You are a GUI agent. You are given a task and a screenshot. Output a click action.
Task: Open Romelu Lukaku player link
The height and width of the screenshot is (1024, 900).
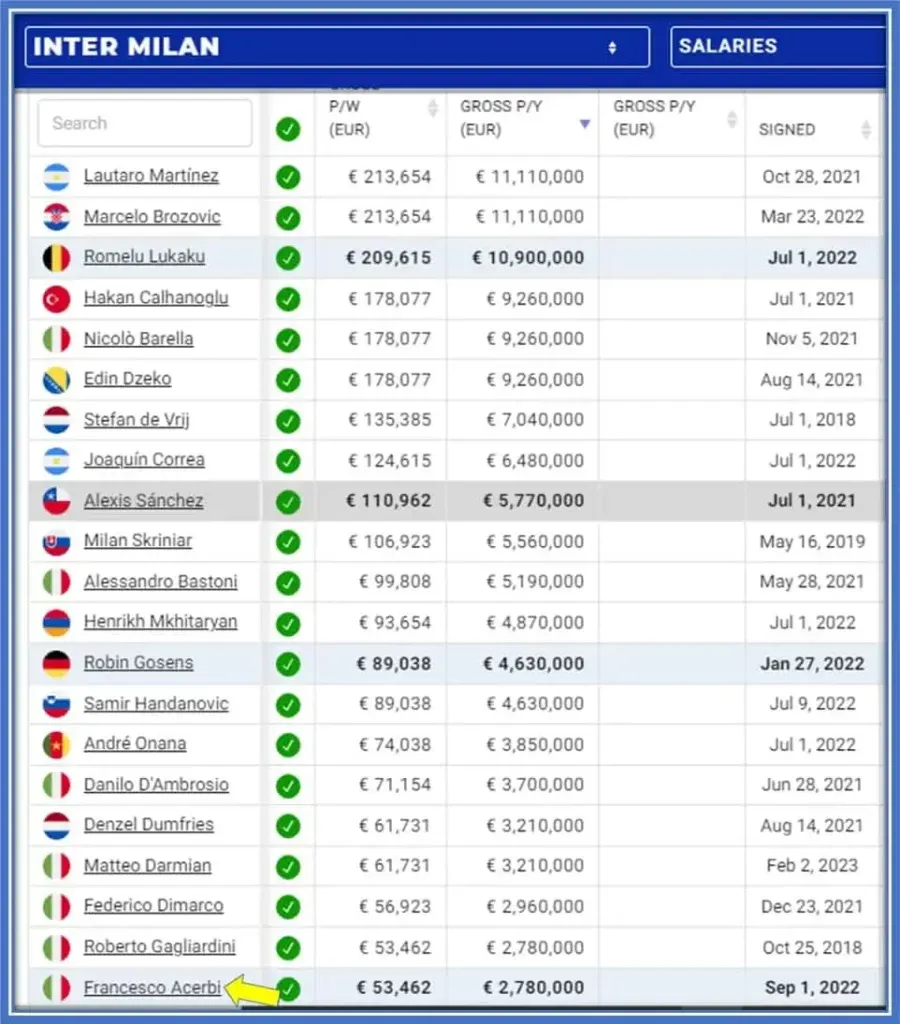(x=144, y=257)
